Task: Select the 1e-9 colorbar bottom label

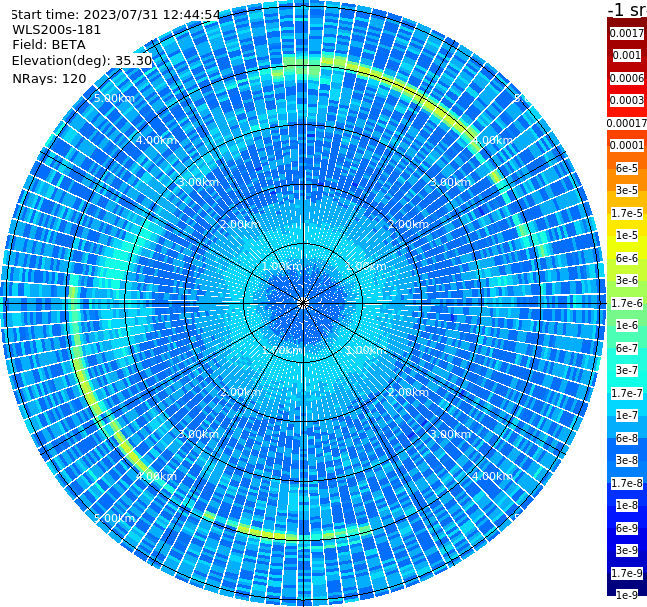Action: coord(627,595)
